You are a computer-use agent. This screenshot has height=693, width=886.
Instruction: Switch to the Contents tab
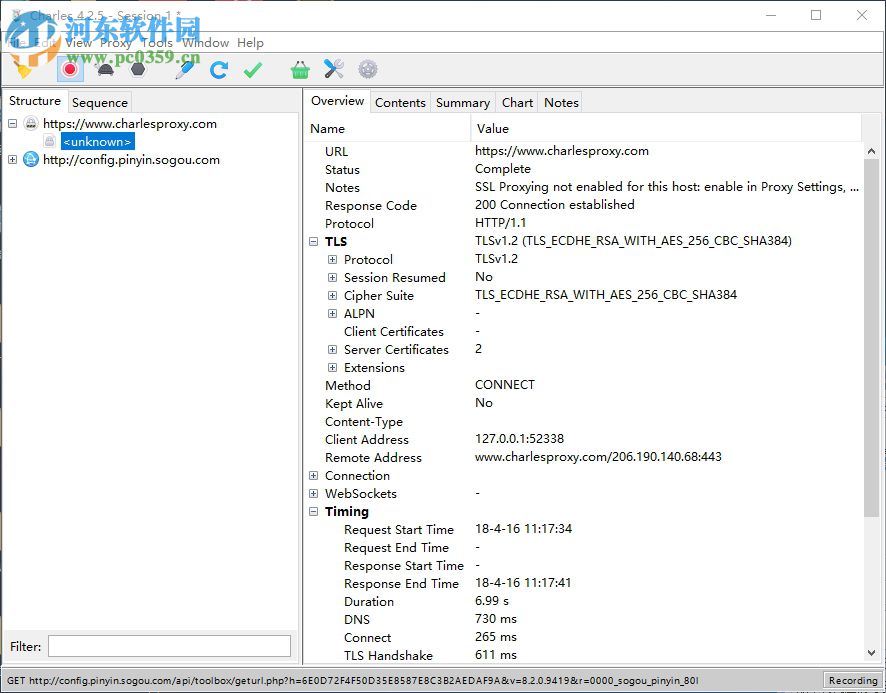pos(400,102)
